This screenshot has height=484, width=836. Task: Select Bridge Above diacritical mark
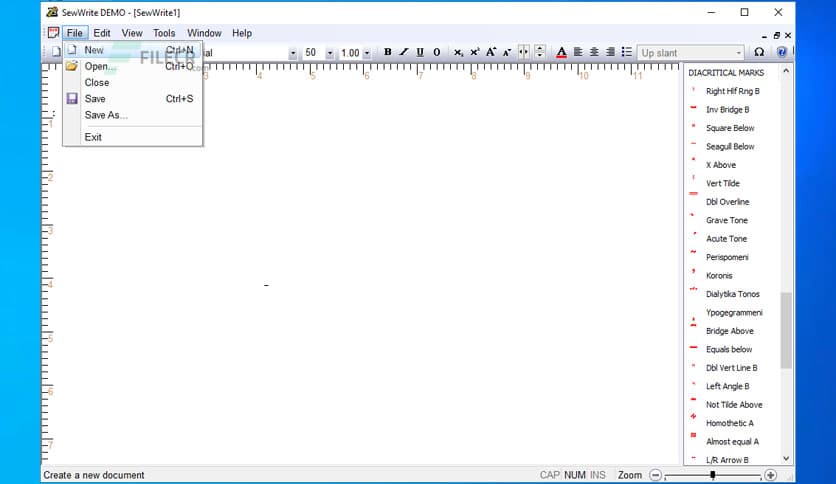coord(732,331)
